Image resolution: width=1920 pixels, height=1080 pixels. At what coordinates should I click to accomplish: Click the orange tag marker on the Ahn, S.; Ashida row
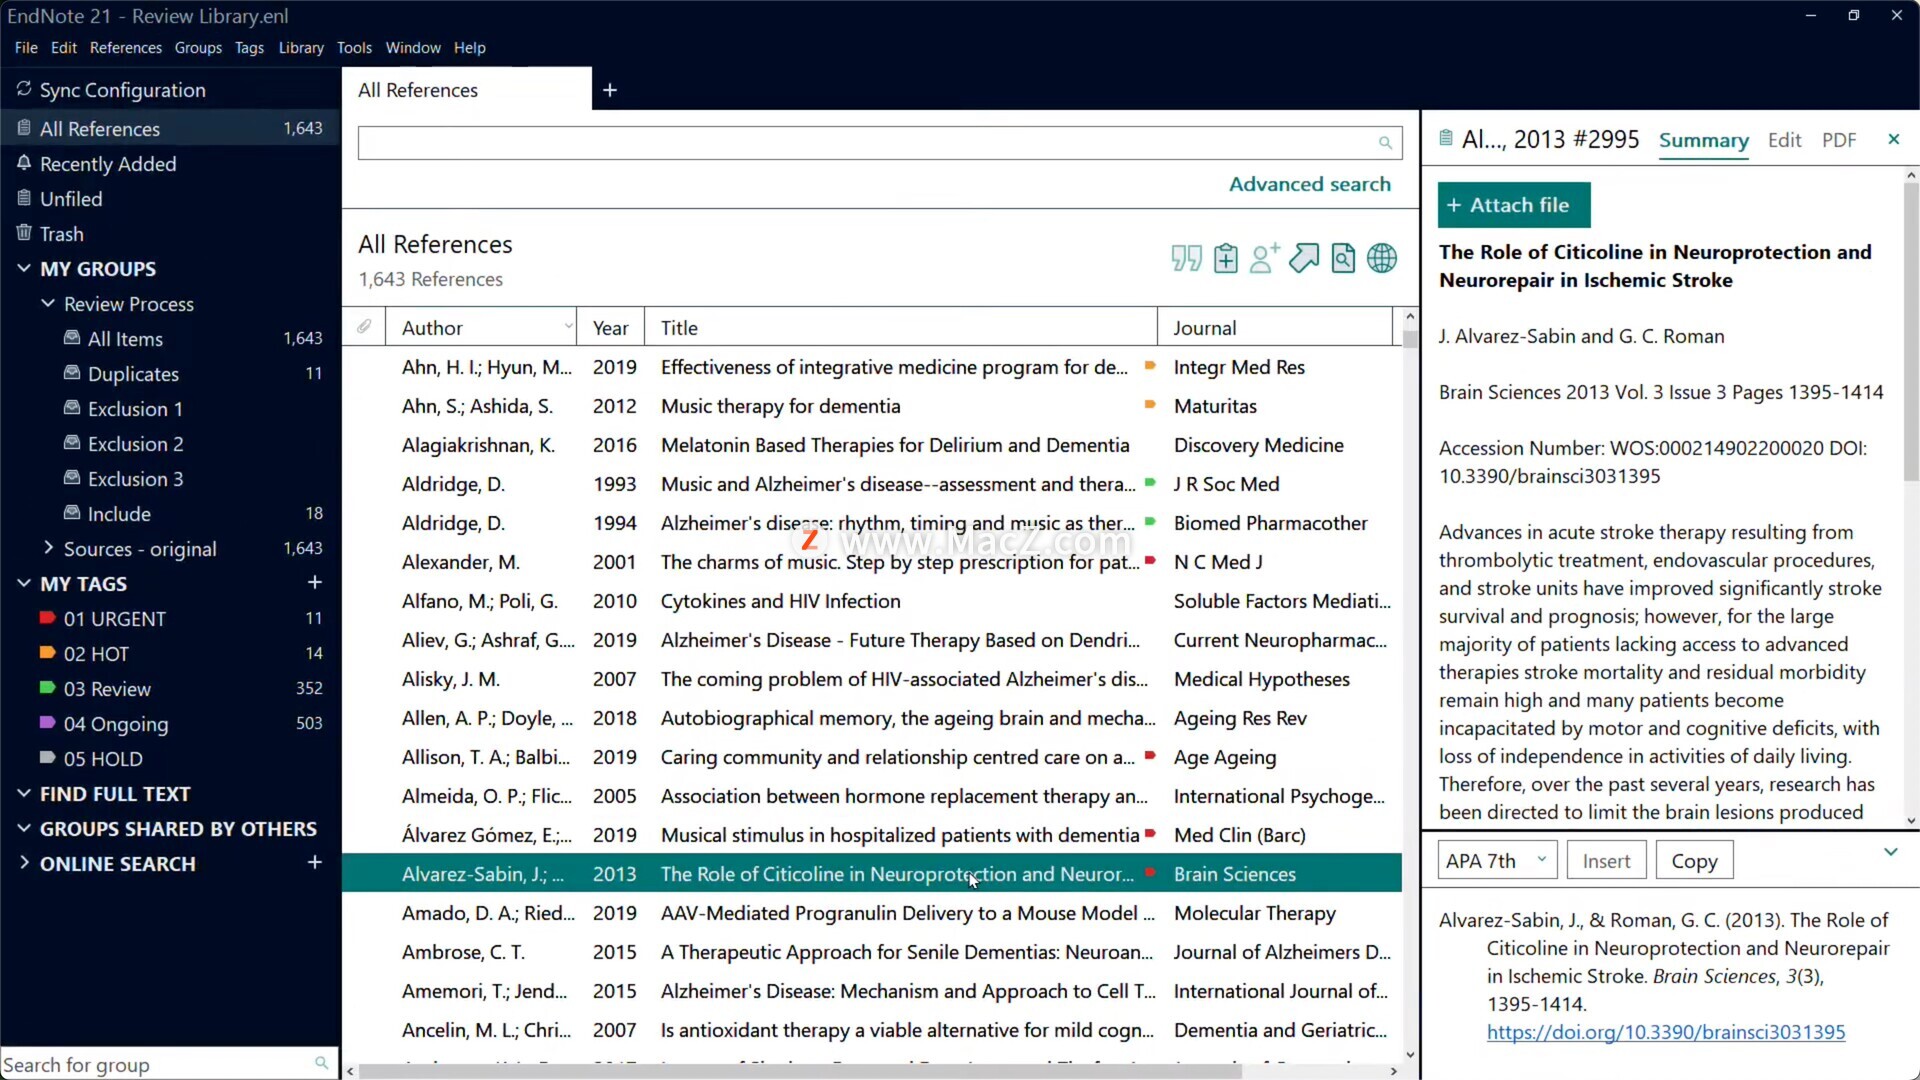pyautogui.click(x=1150, y=405)
